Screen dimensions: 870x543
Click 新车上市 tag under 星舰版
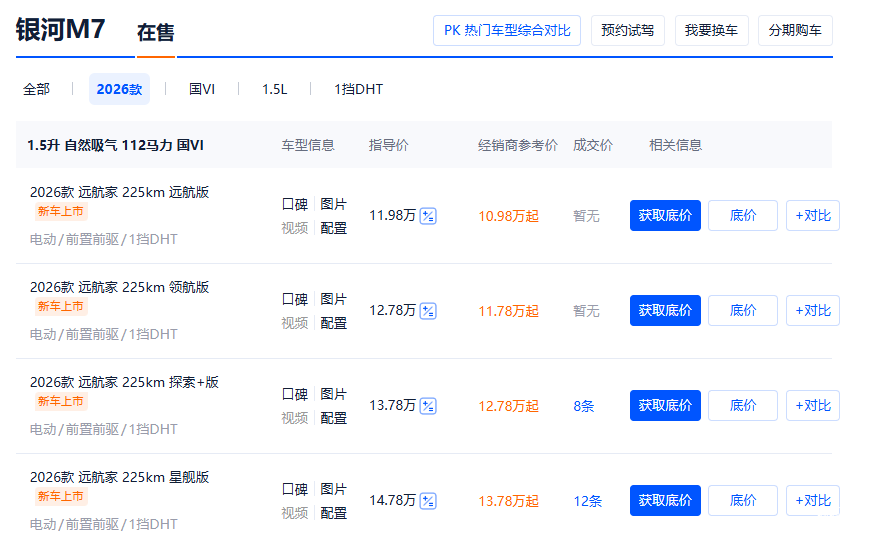60,496
